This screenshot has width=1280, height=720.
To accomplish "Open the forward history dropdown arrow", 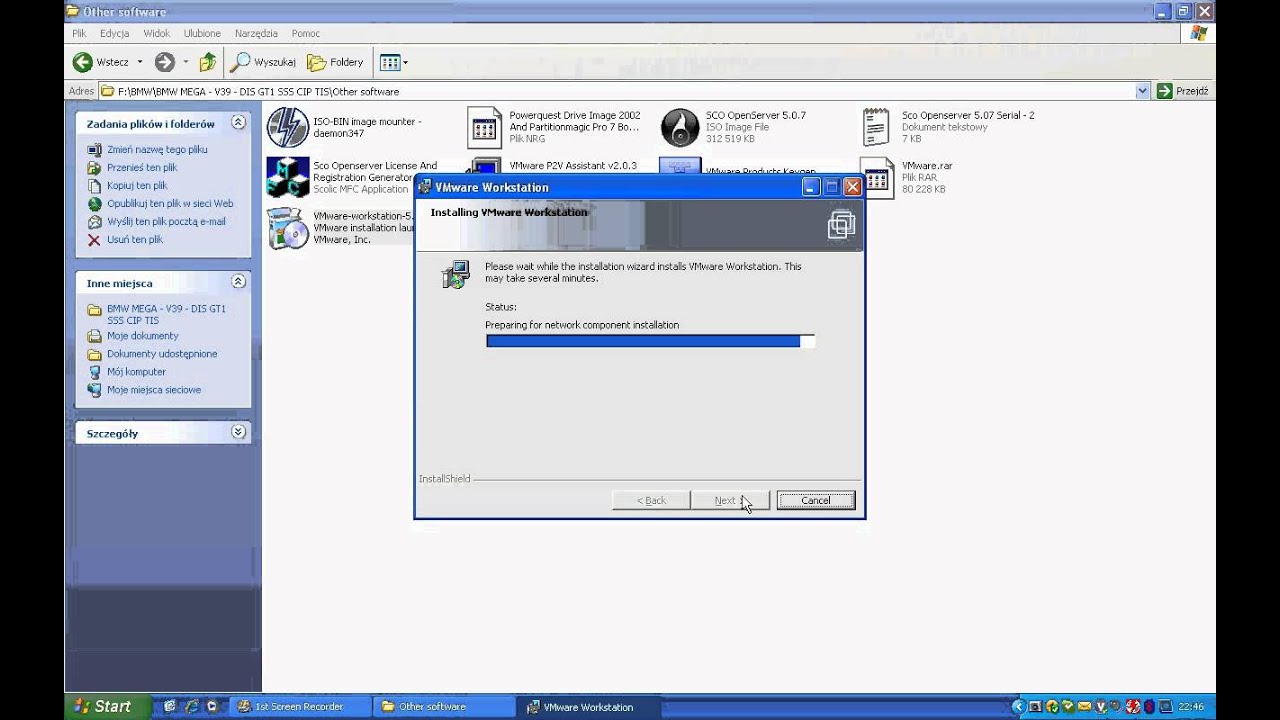I will [x=186, y=62].
